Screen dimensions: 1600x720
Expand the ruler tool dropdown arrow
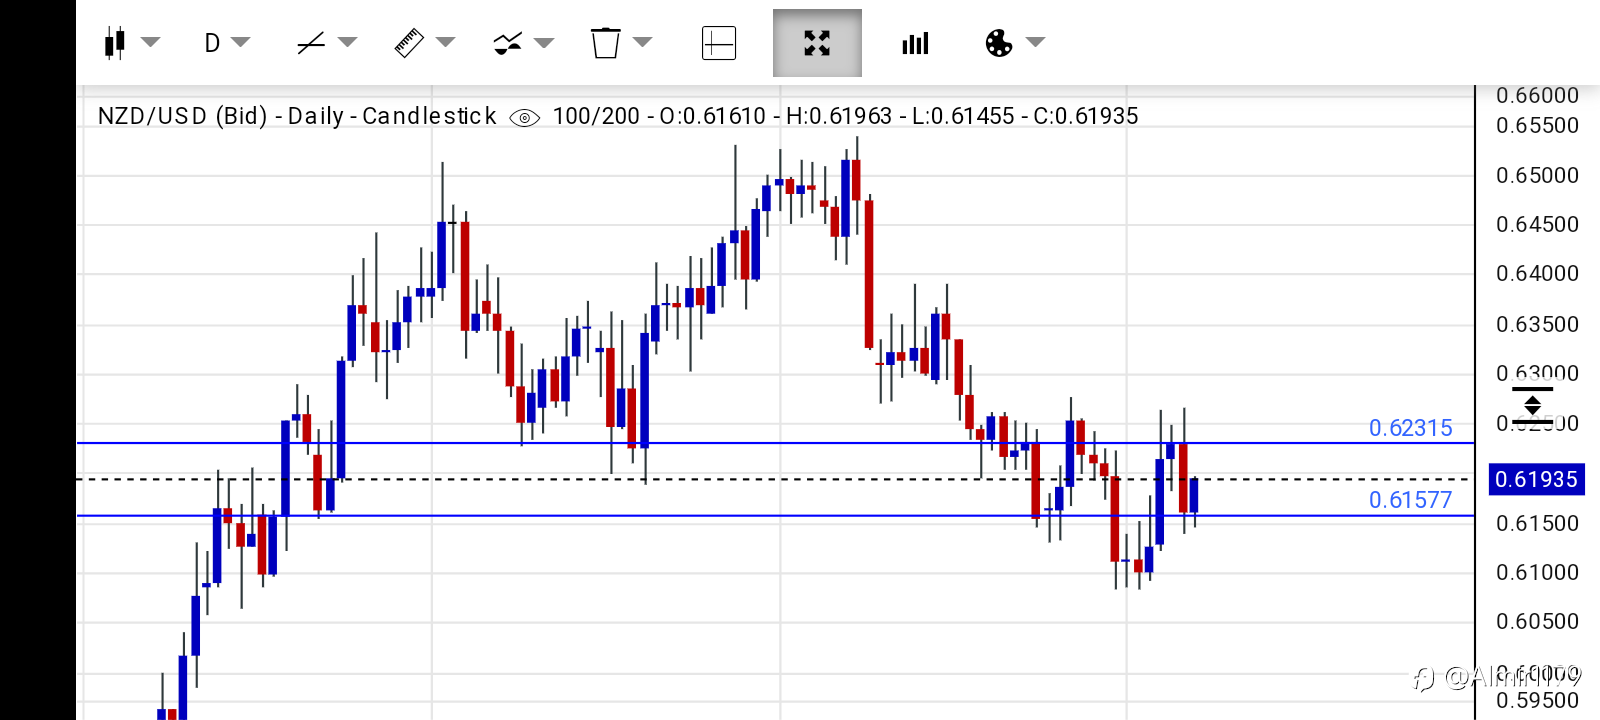pos(445,42)
